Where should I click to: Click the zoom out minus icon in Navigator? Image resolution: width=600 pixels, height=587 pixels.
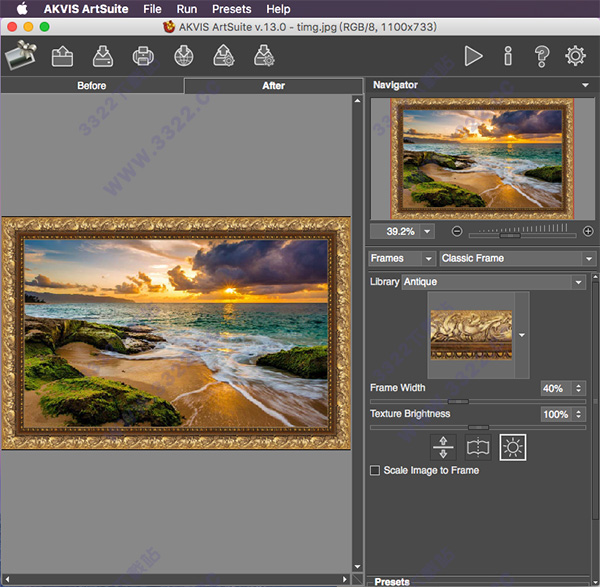click(x=457, y=231)
